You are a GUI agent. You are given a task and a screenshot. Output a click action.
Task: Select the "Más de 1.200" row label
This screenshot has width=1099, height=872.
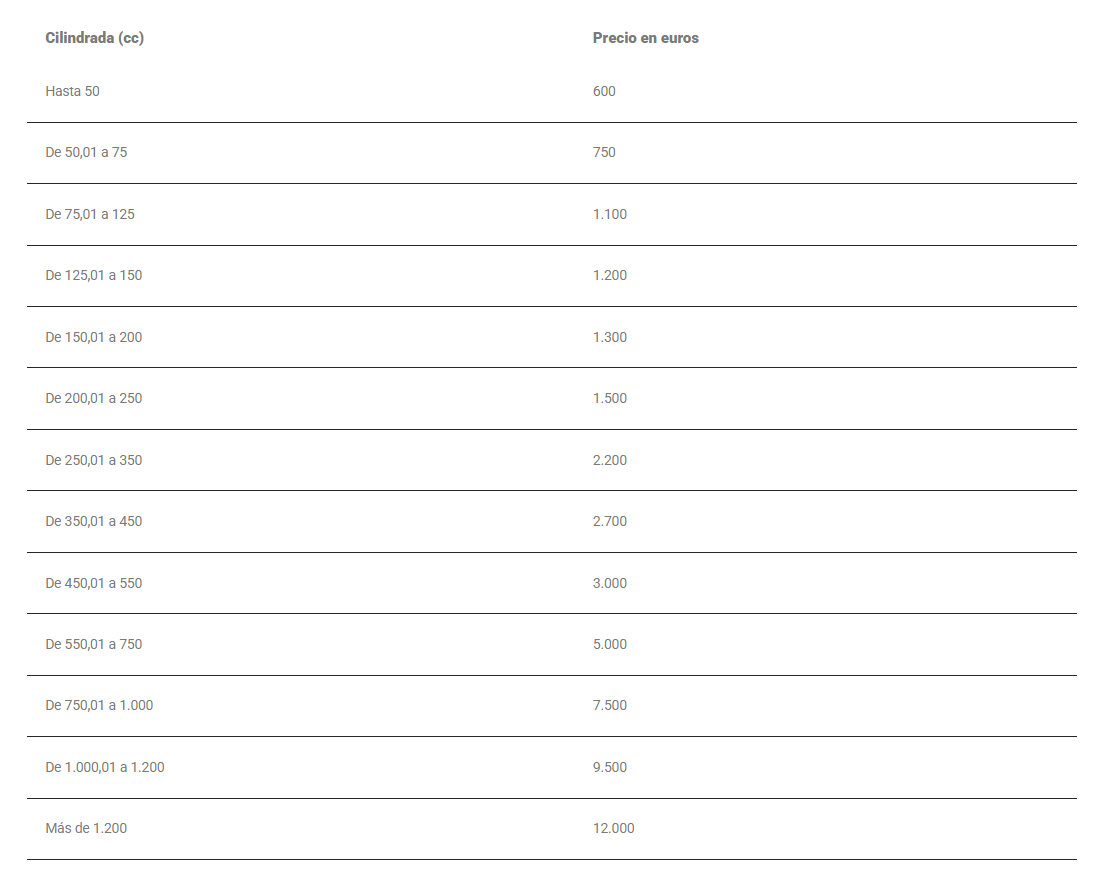[x=86, y=828]
